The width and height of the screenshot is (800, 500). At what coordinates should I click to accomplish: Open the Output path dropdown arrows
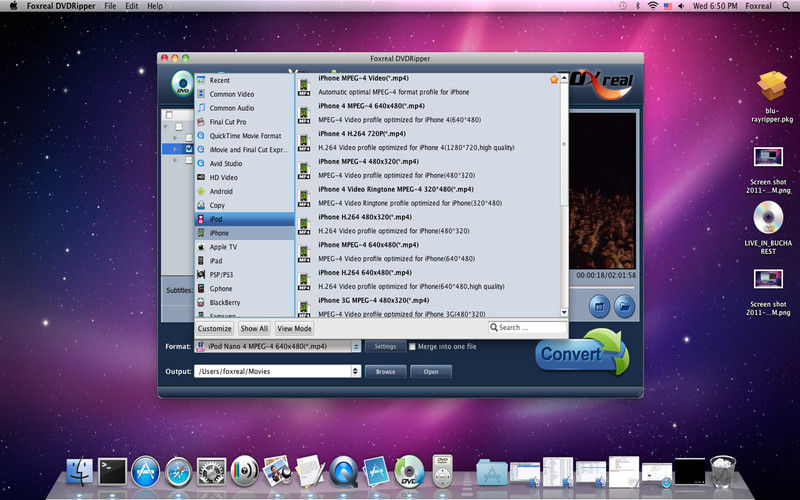pos(355,371)
